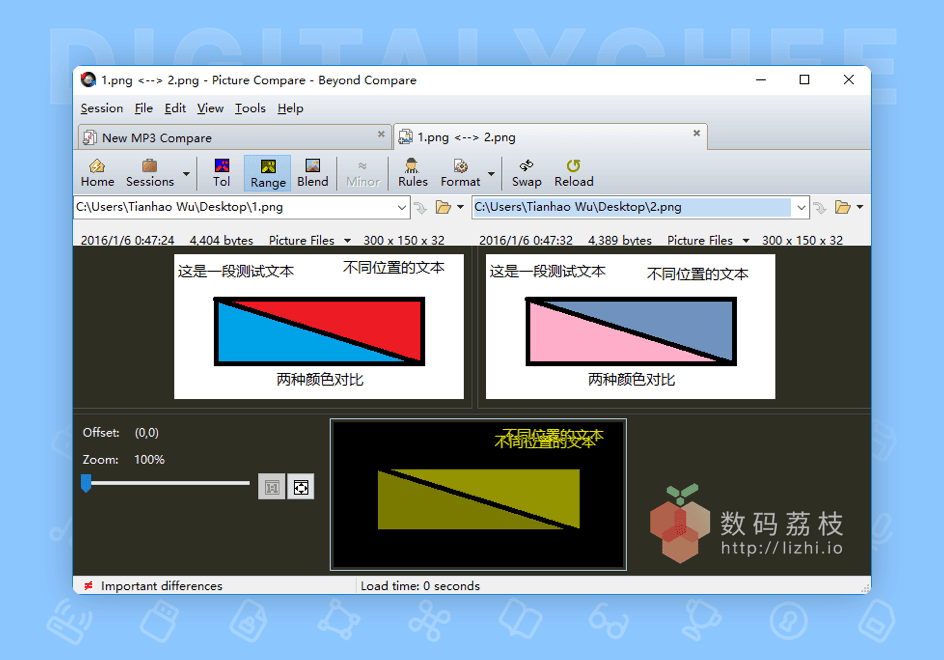Click the picture compare tab icon
Screen dimensions: 944x660
click(406, 137)
